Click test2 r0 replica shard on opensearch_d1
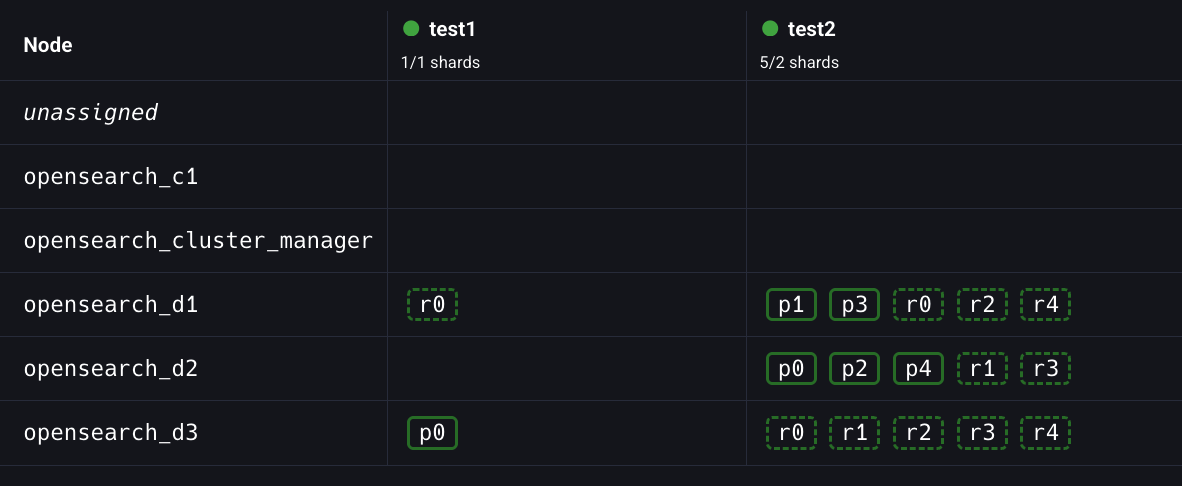The height and width of the screenshot is (486, 1182). [918, 305]
